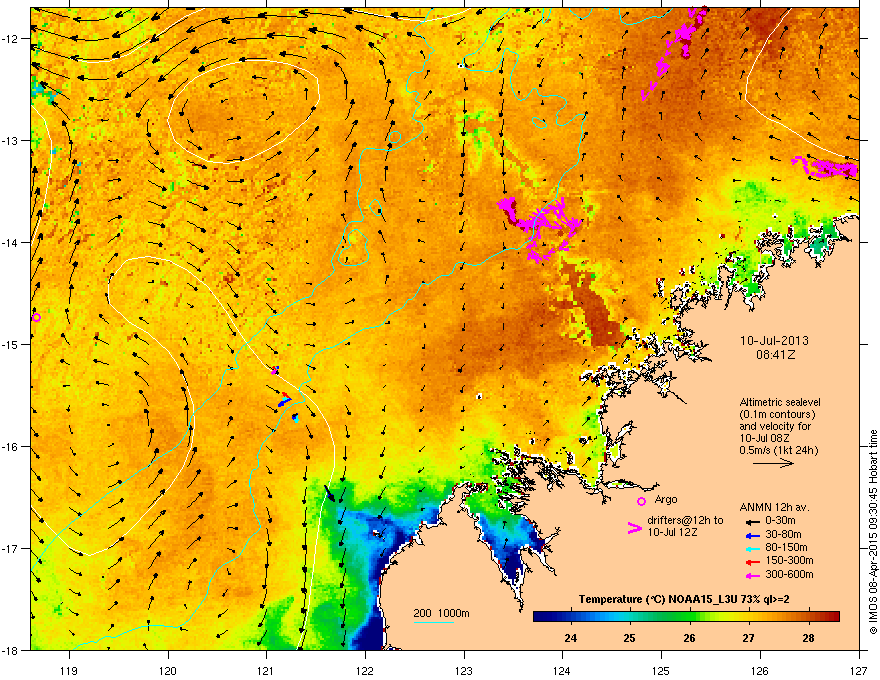Click the '0-30m' depth label
The image size is (880, 680).
click(x=780, y=521)
